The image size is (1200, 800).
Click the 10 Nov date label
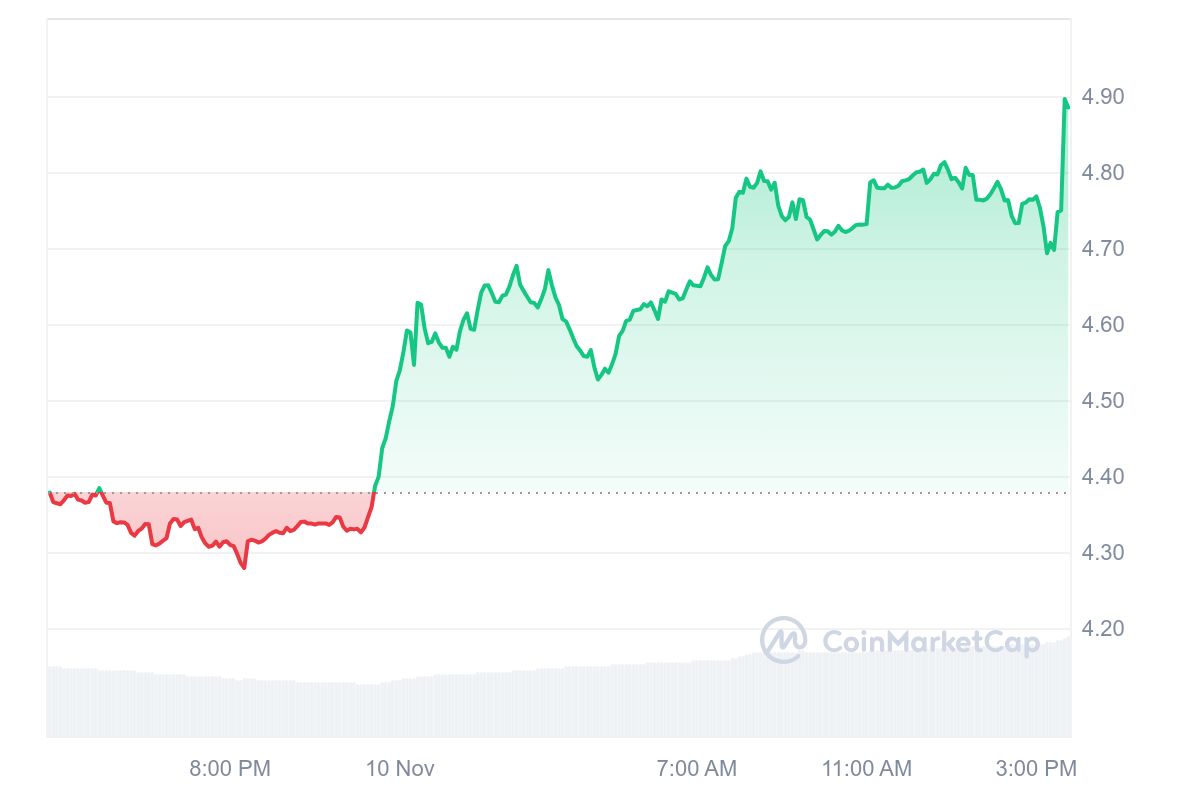pyautogui.click(x=400, y=768)
